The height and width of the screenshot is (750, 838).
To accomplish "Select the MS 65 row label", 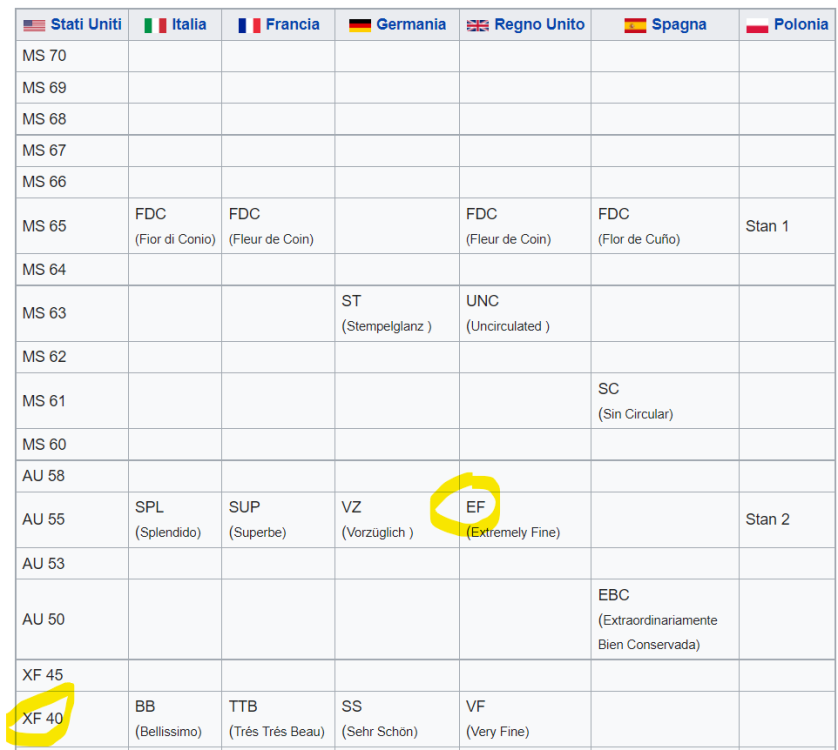I will (x=44, y=226).
